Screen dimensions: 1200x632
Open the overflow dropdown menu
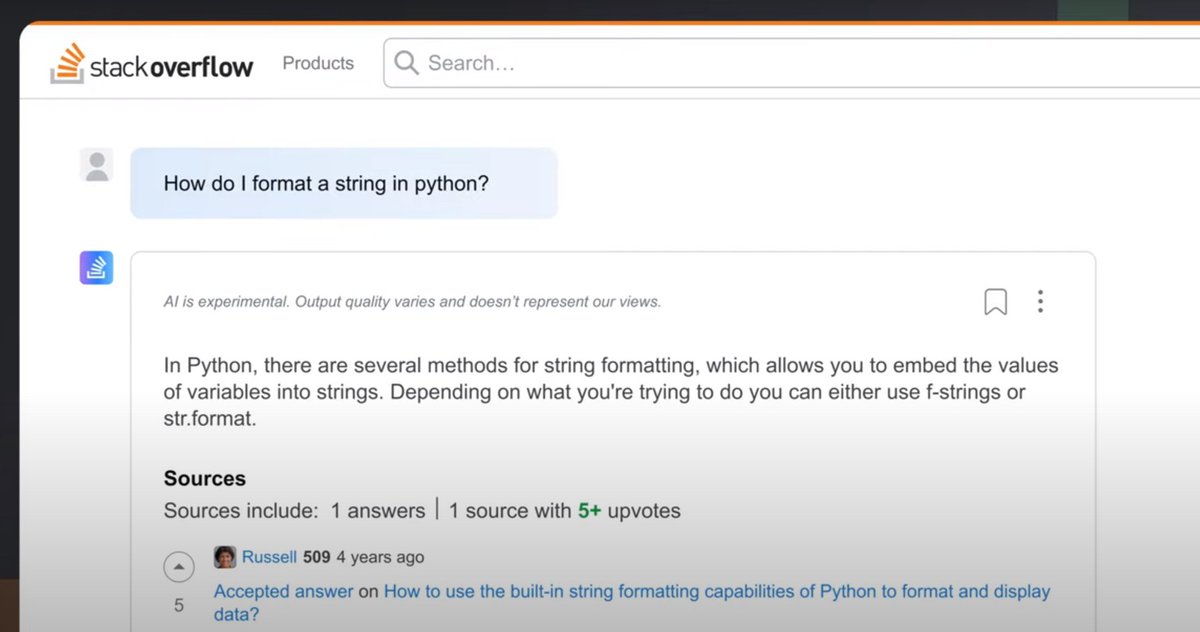click(x=1040, y=301)
